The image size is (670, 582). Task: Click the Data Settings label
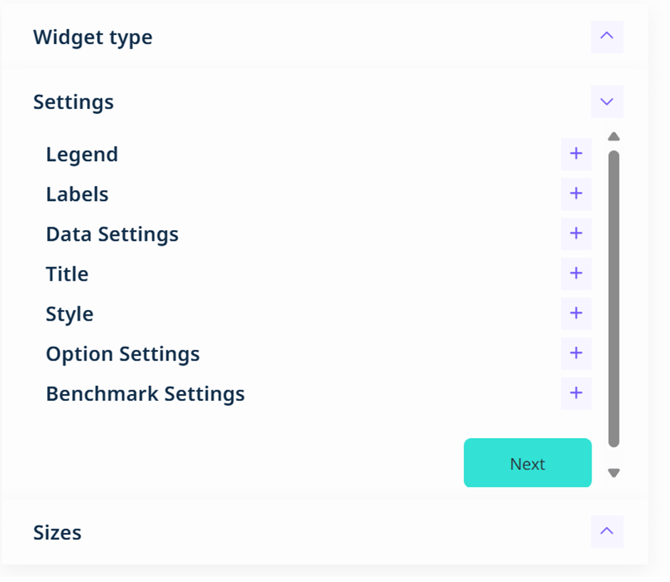tap(112, 235)
